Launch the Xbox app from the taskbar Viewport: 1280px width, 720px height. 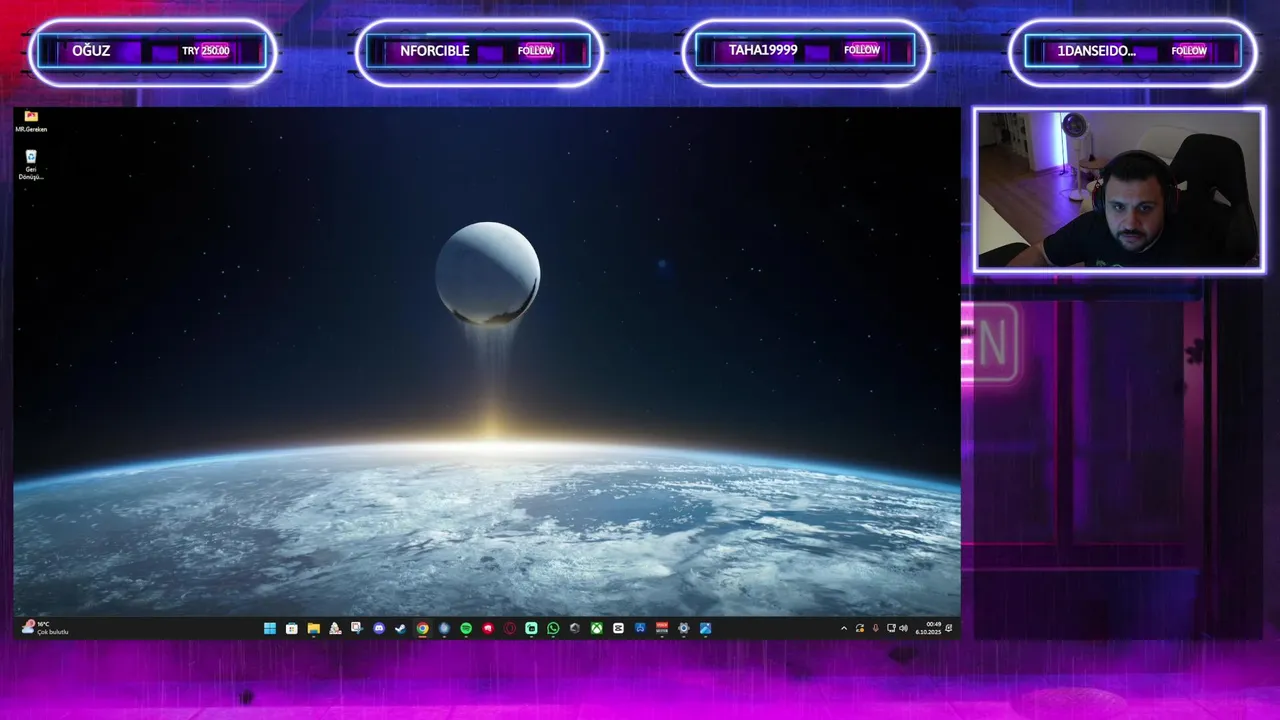[x=596, y=628]
